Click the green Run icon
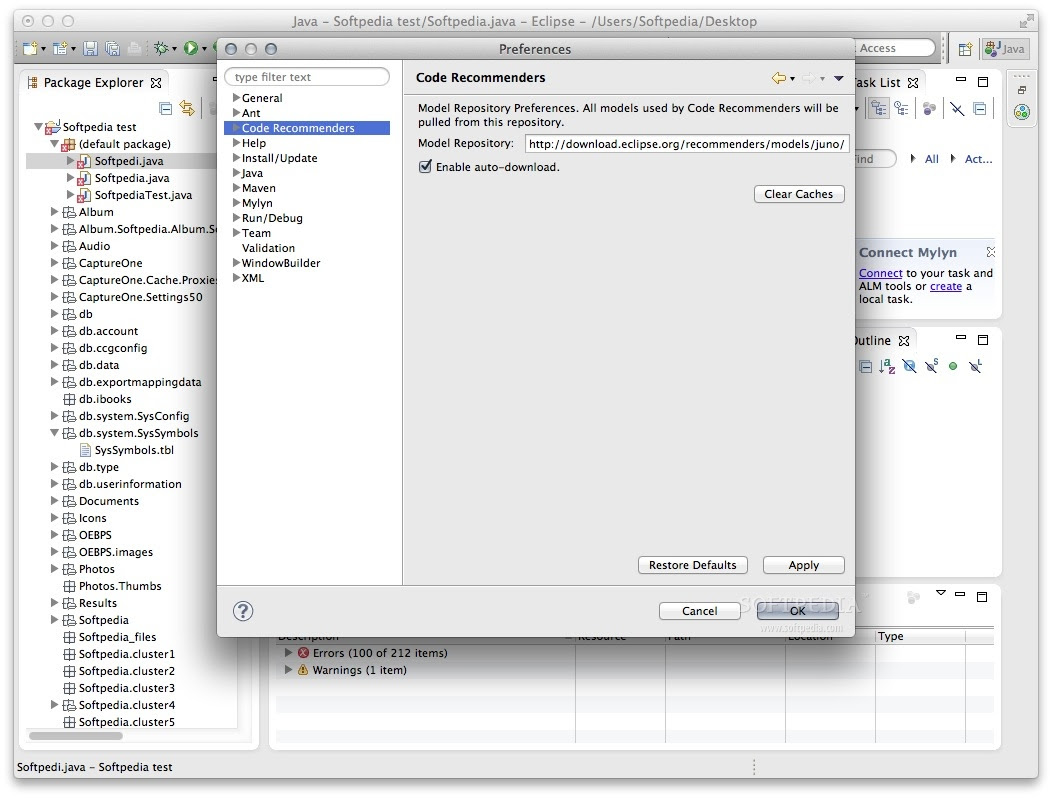Screen dimensions: 1052x798 191,48
